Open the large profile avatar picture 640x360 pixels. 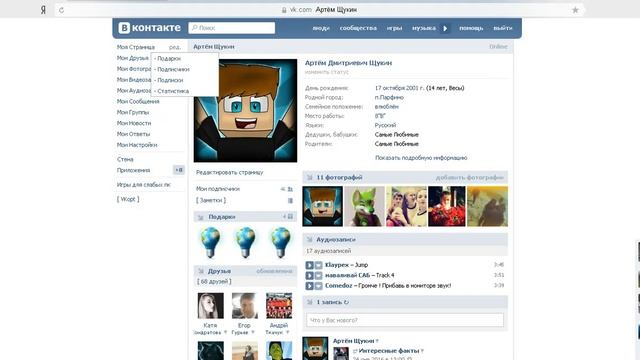[x=245, y=111]
